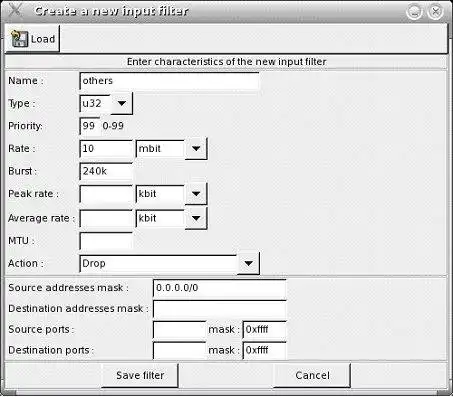
Task: Open the window menu X icon
Action: pyautogui.click(x=15, y=10)
